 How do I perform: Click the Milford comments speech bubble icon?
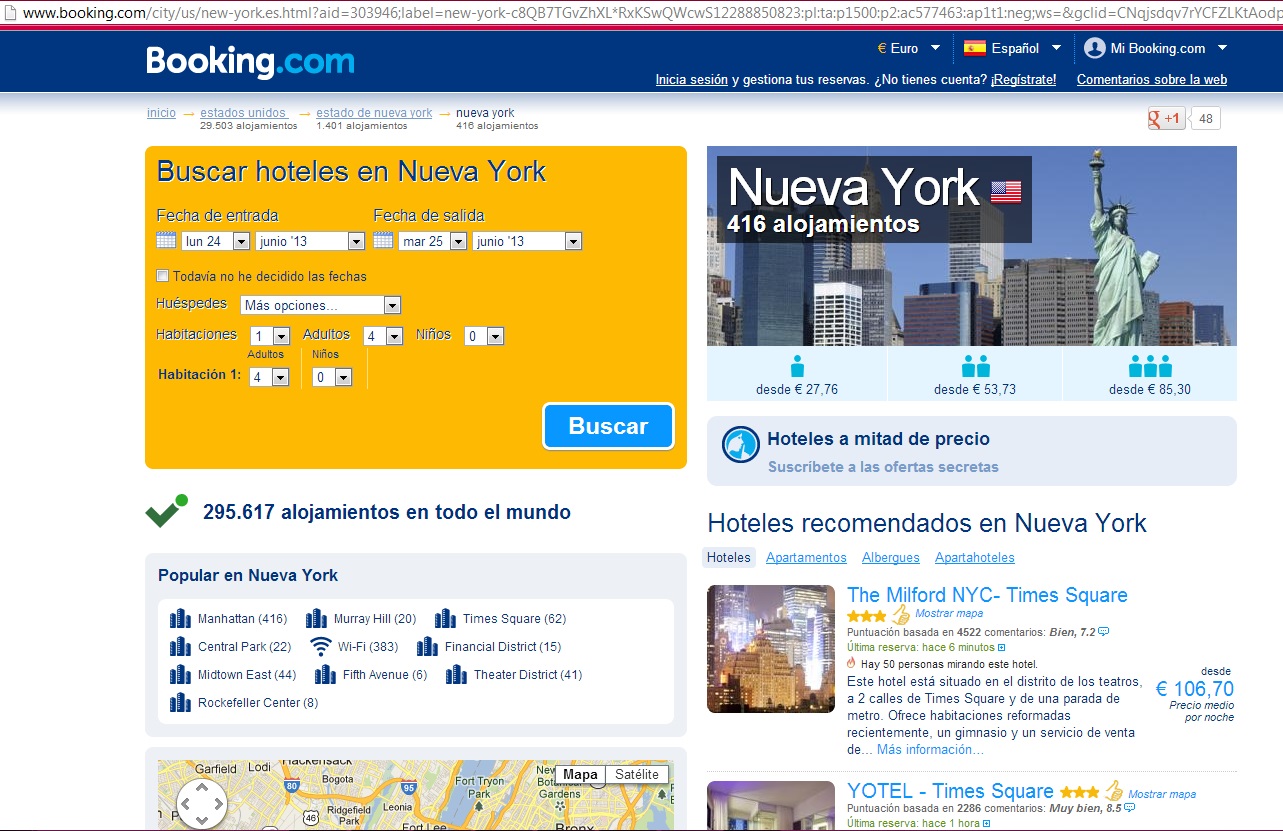tap(1104, 632)
